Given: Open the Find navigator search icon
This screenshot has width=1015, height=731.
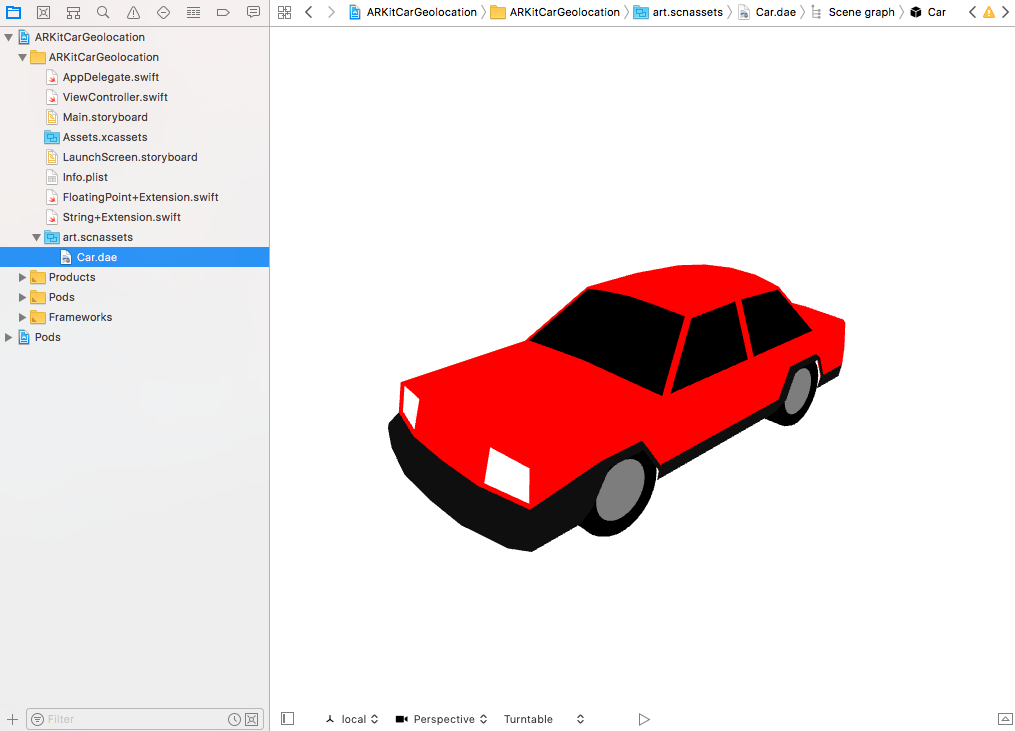Looking at the screenshot, I should coord(103,12).
